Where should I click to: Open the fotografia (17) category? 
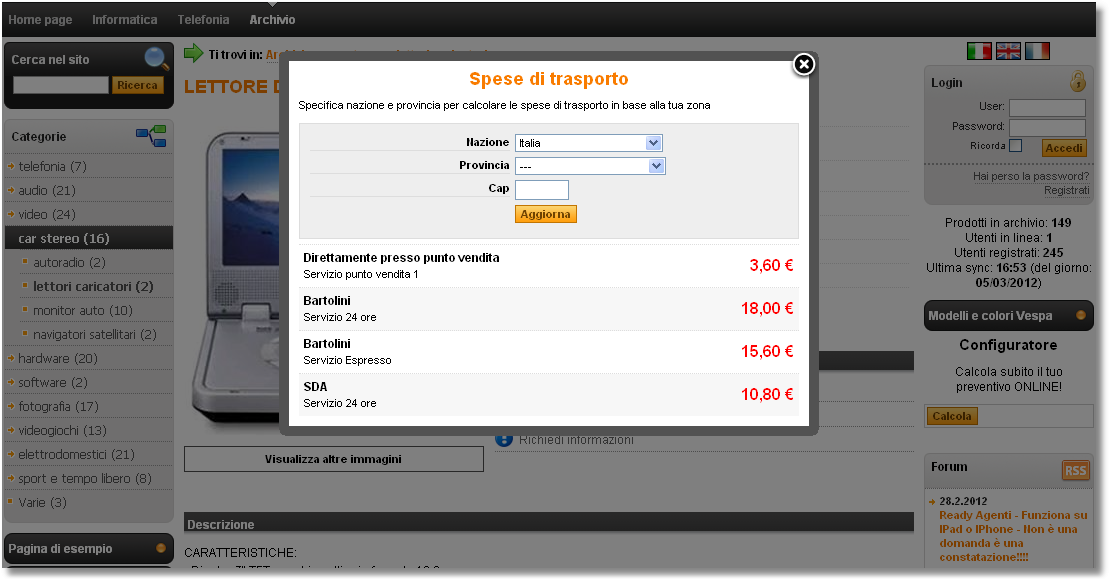58,406
